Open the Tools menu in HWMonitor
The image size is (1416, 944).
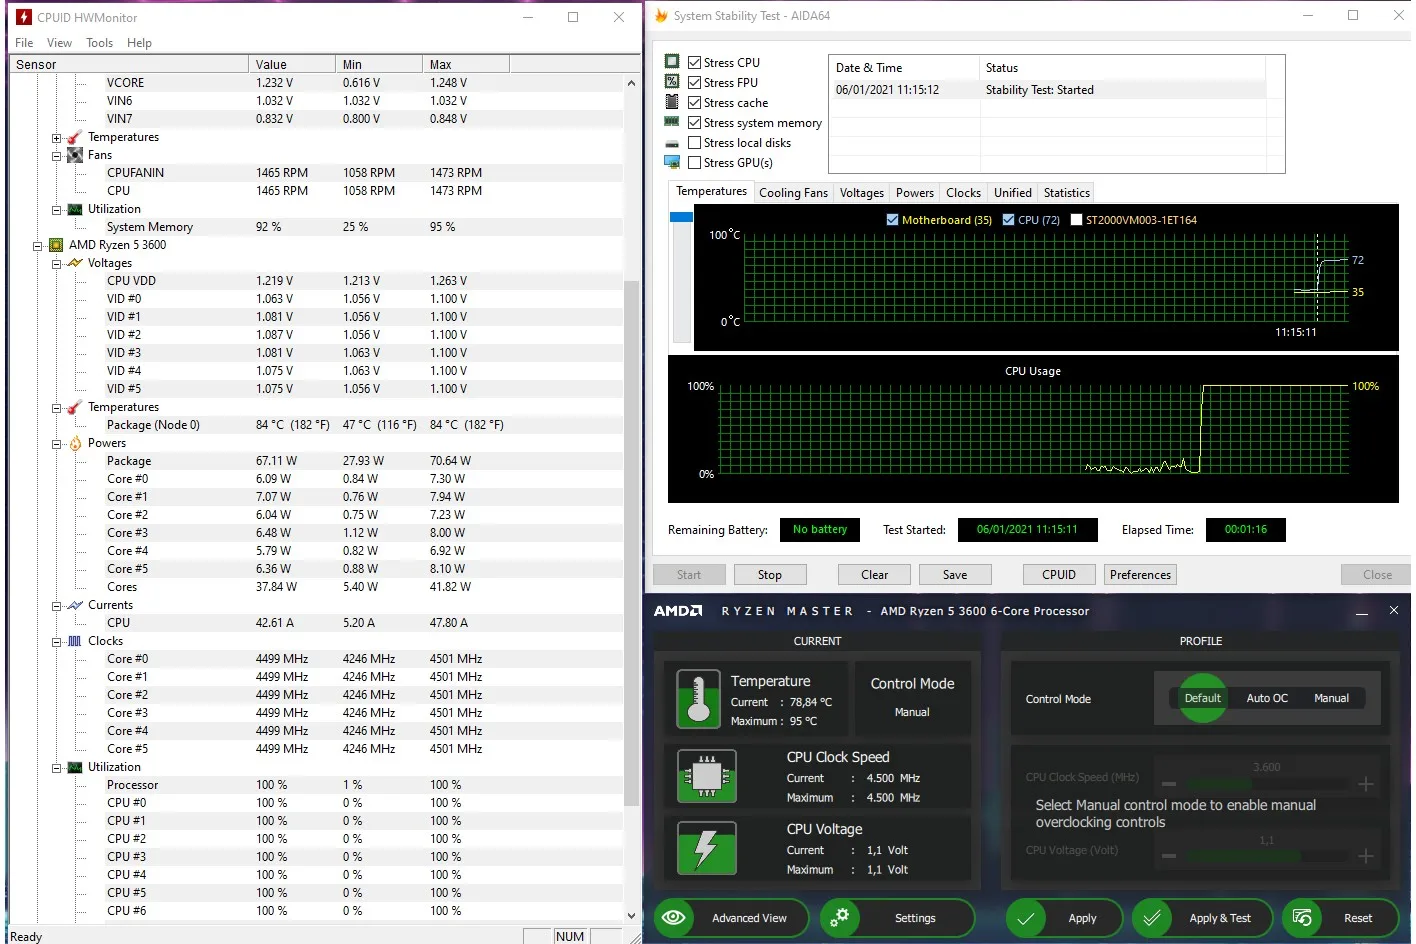coord(99,43)
